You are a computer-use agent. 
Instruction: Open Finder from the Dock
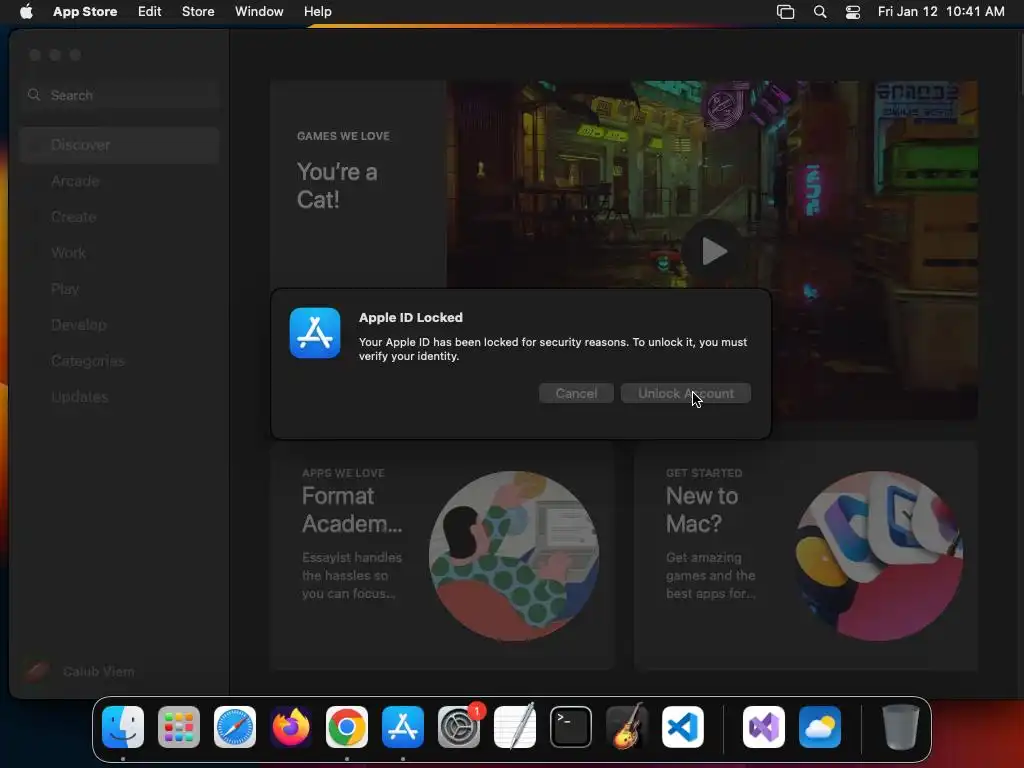pos(123,727)
